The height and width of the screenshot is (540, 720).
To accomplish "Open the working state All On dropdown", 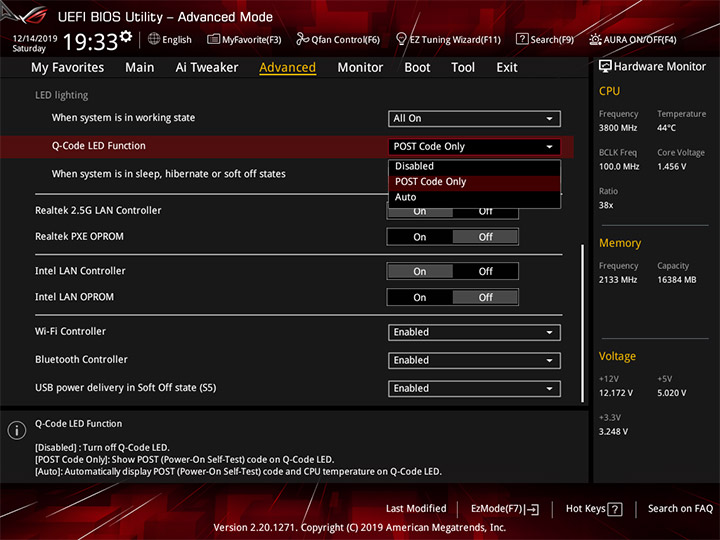I will pos(474,118).
